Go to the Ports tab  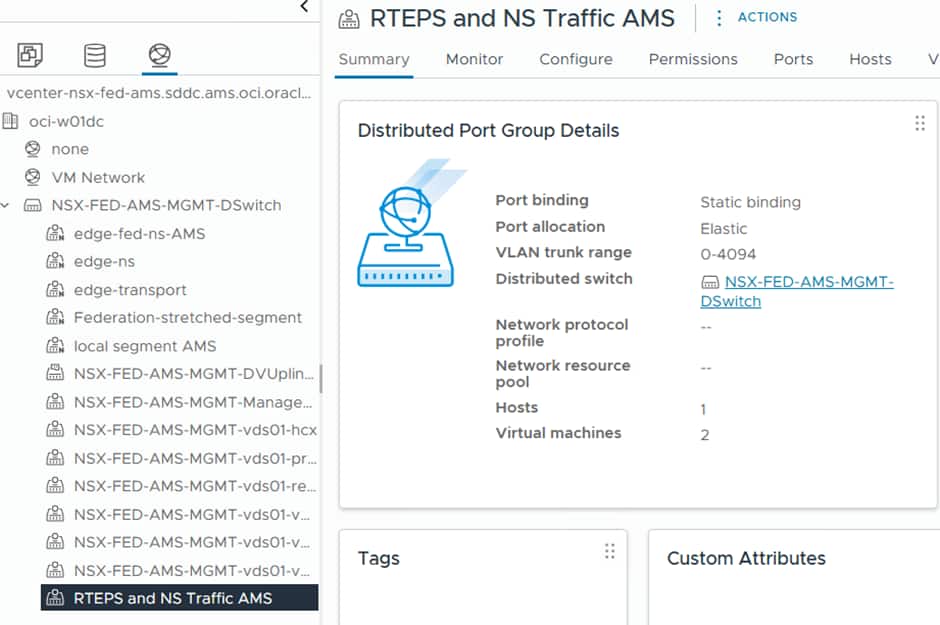tap(793, 59)
